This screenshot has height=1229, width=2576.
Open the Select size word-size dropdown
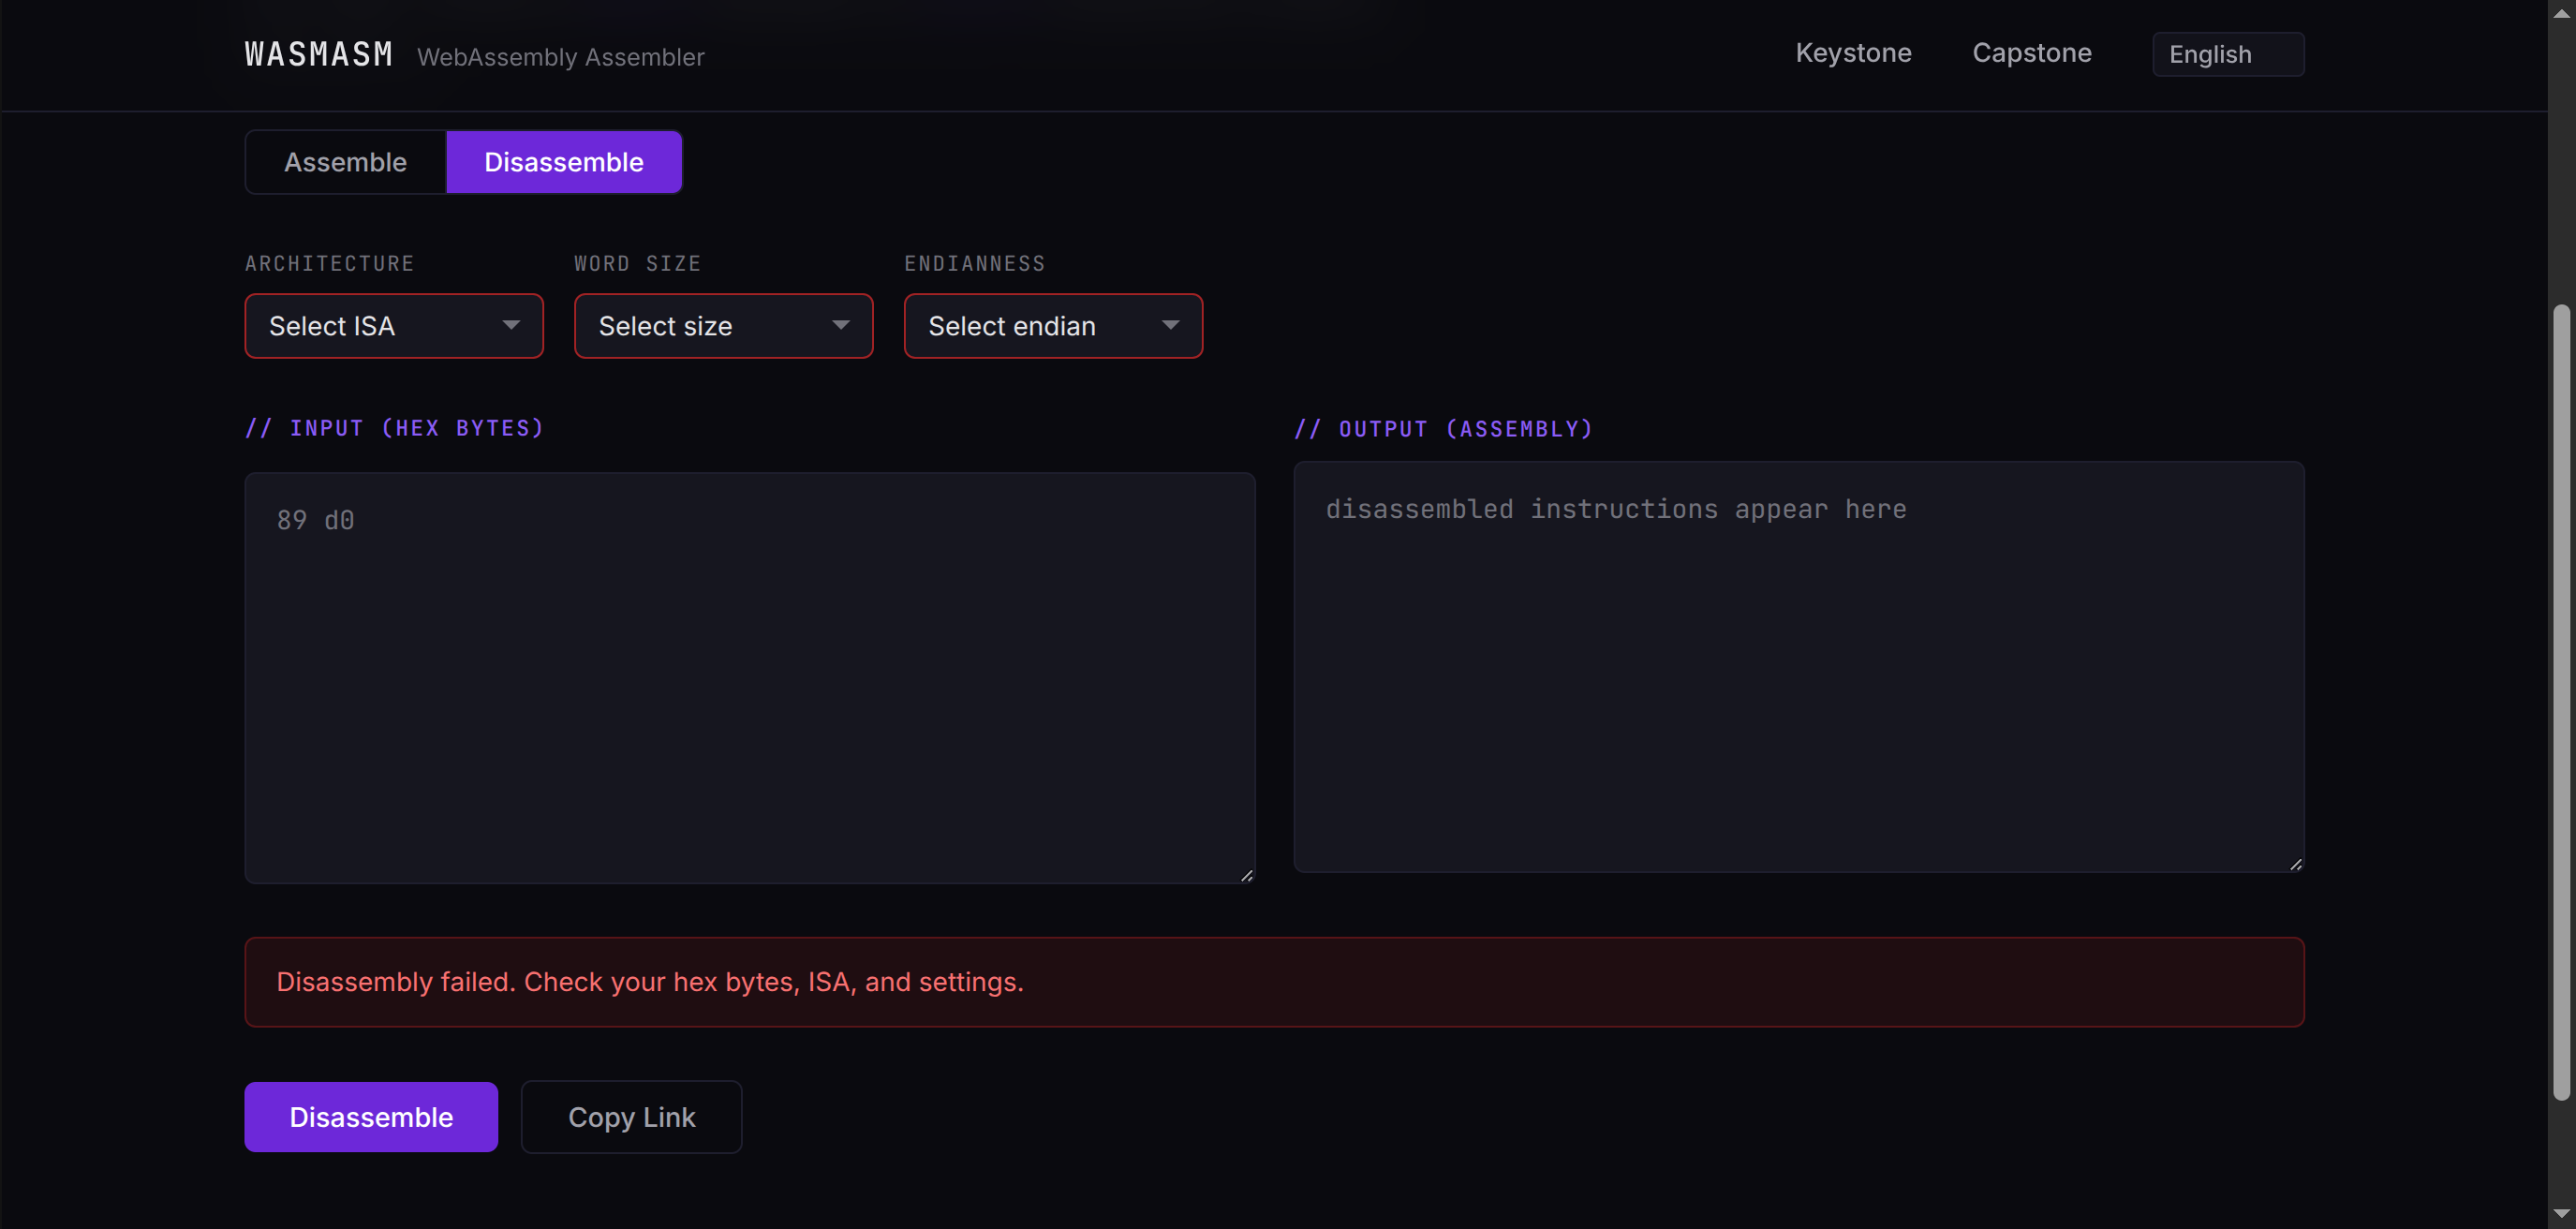(x=723, y=326)
